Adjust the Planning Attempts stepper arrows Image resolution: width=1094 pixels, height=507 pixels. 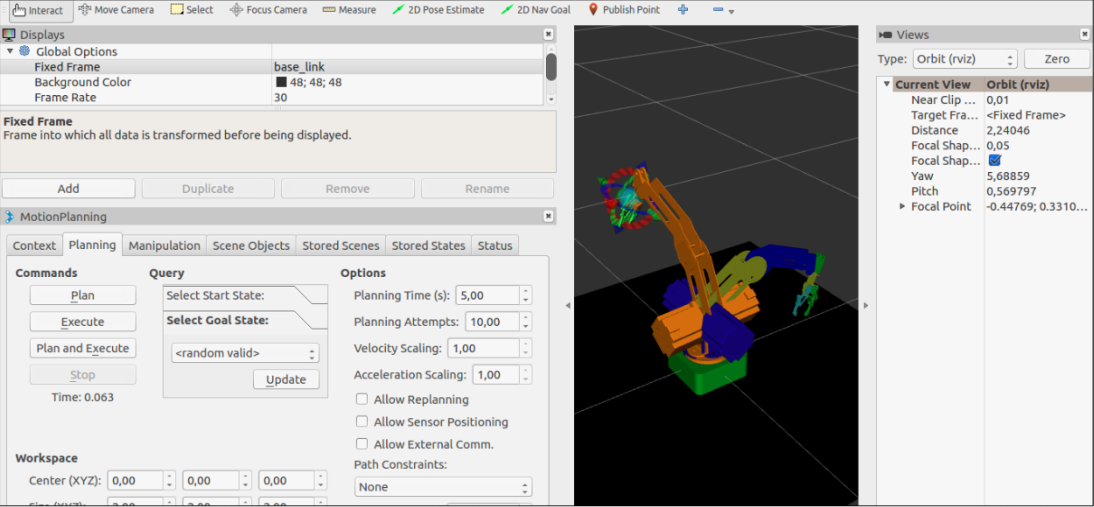pyautogui.click(x=525, y=321)
